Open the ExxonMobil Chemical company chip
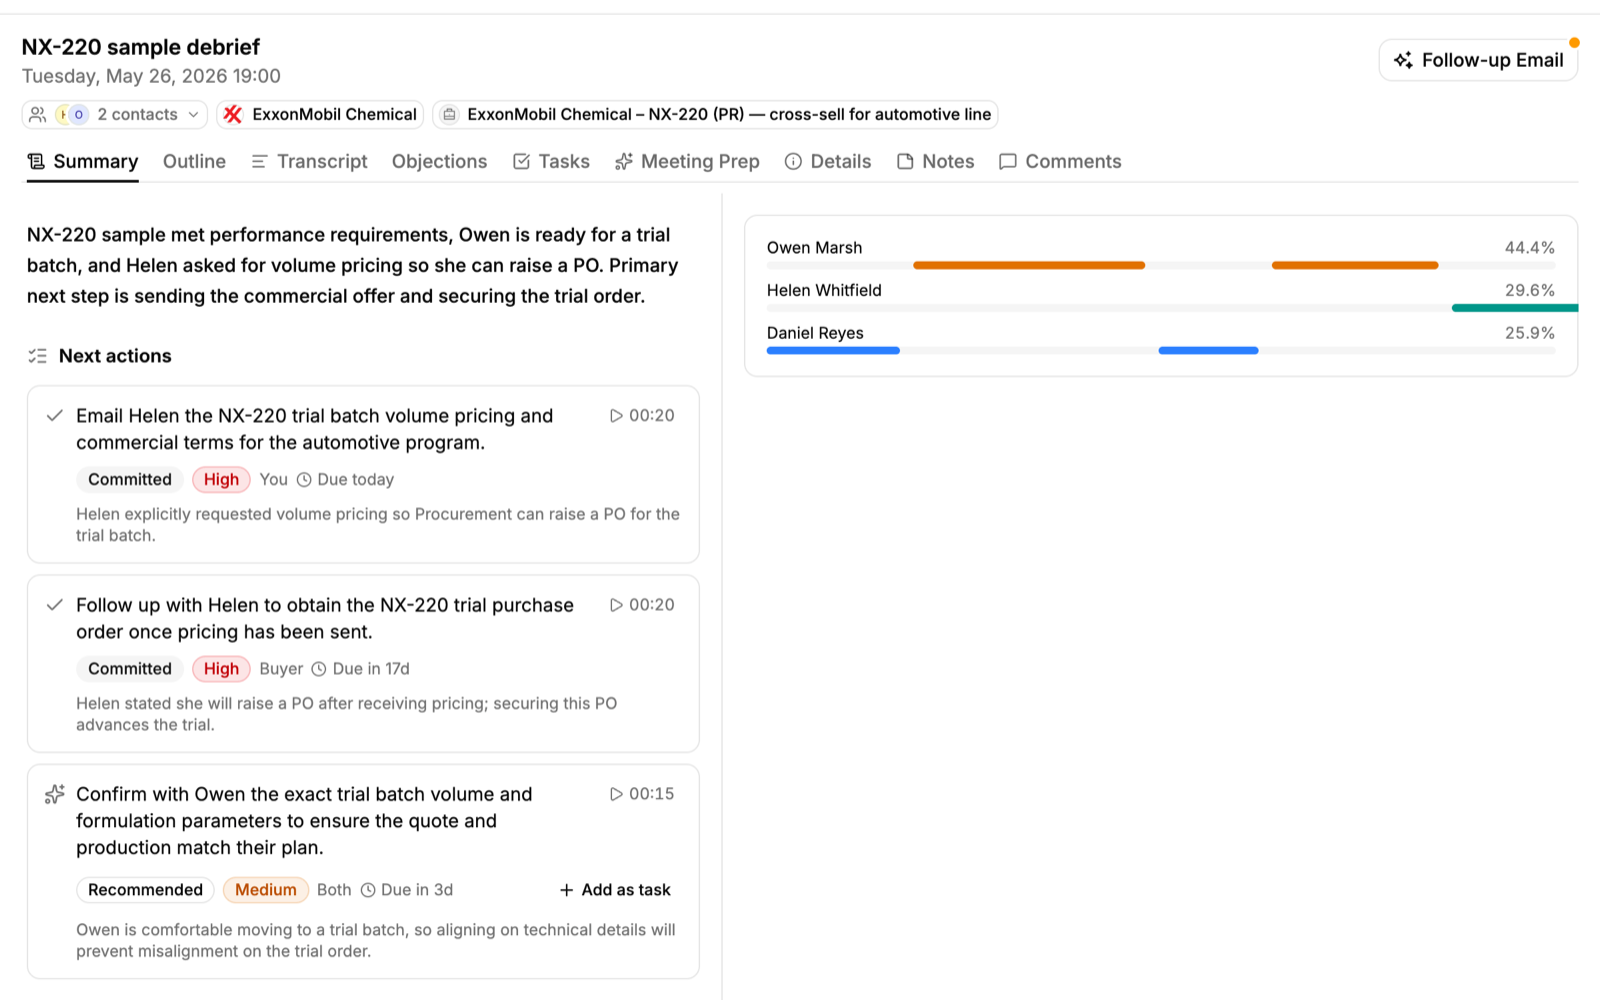 pos(320,114)
